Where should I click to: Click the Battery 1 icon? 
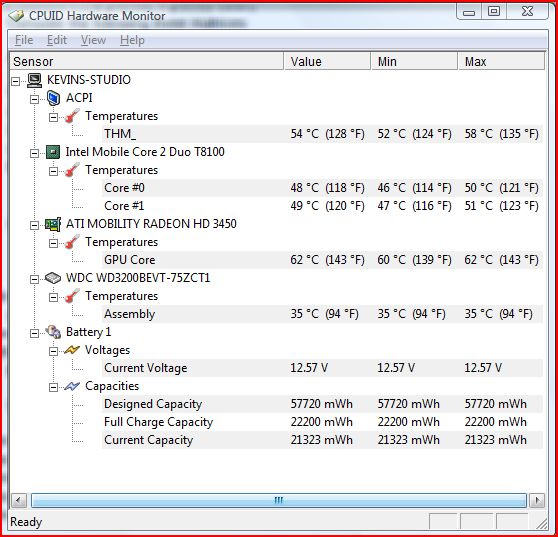[53, 332]
